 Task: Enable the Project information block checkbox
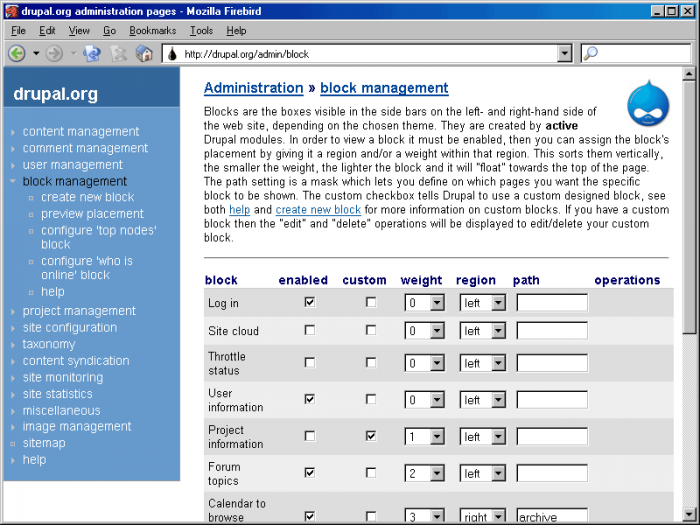tap(309, 436)
